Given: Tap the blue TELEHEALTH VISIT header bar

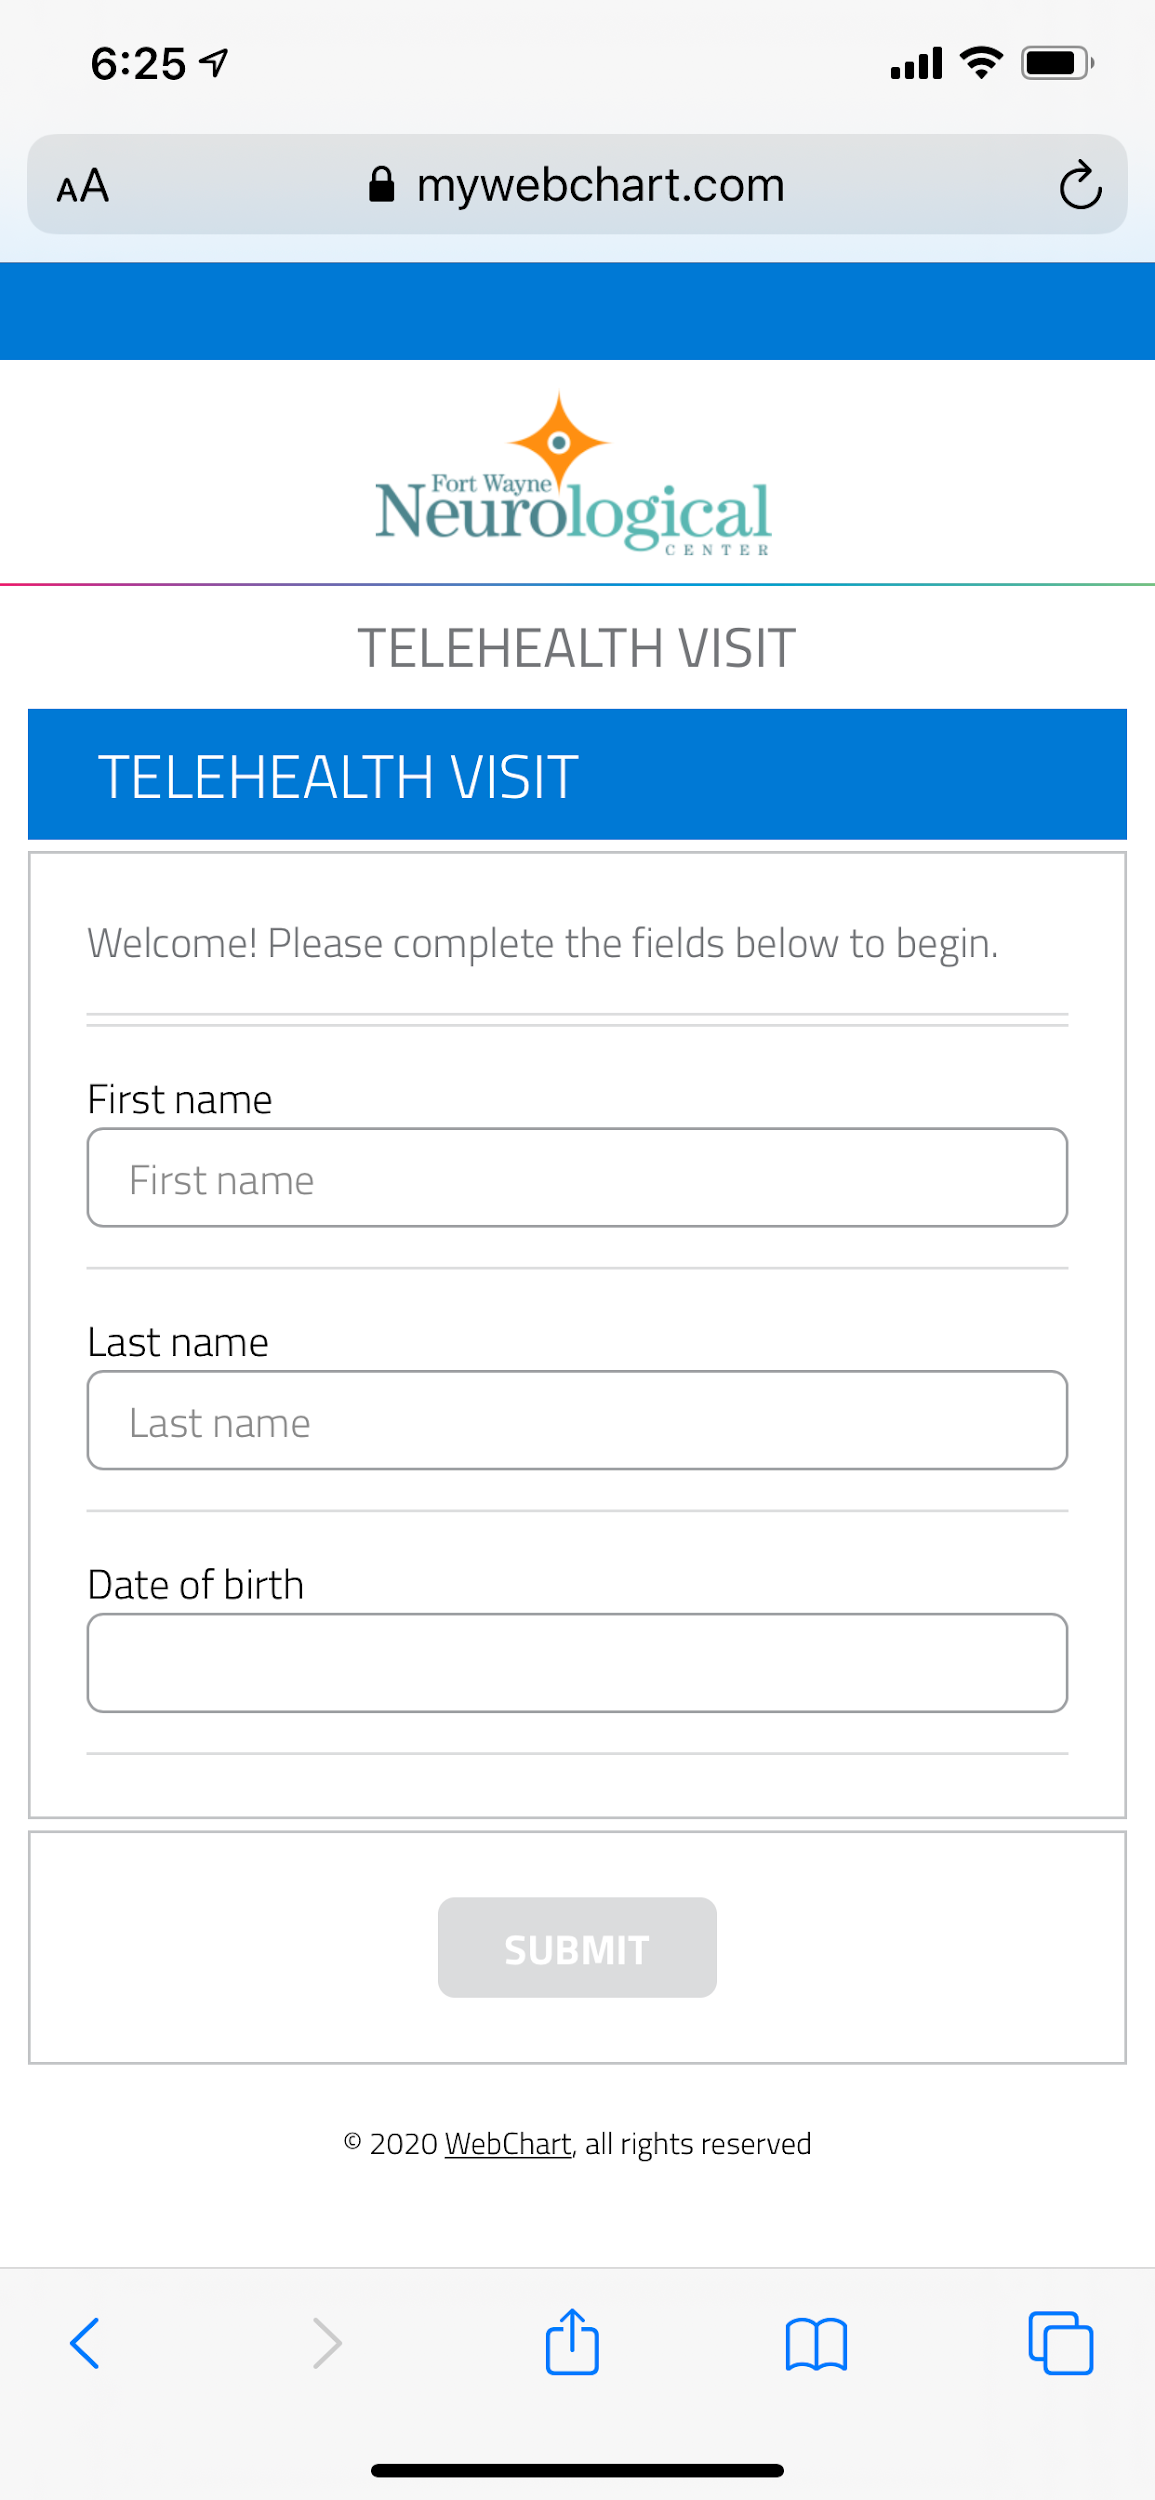Looking at the screenshot, I should (x=577, y=775).
